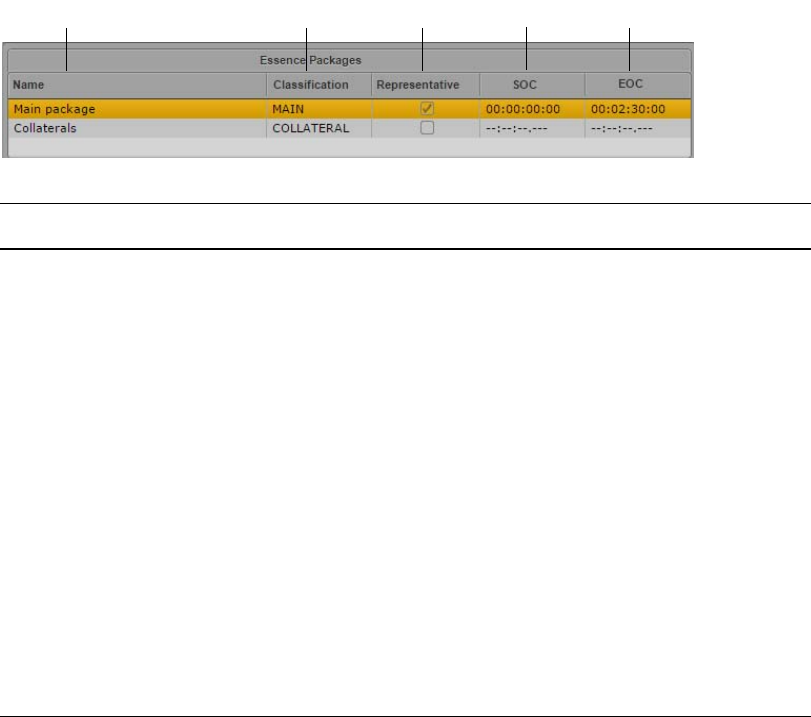Click the 'COLLATERAL' classification cell
The image size is (811, 717).
click(319, 128)
